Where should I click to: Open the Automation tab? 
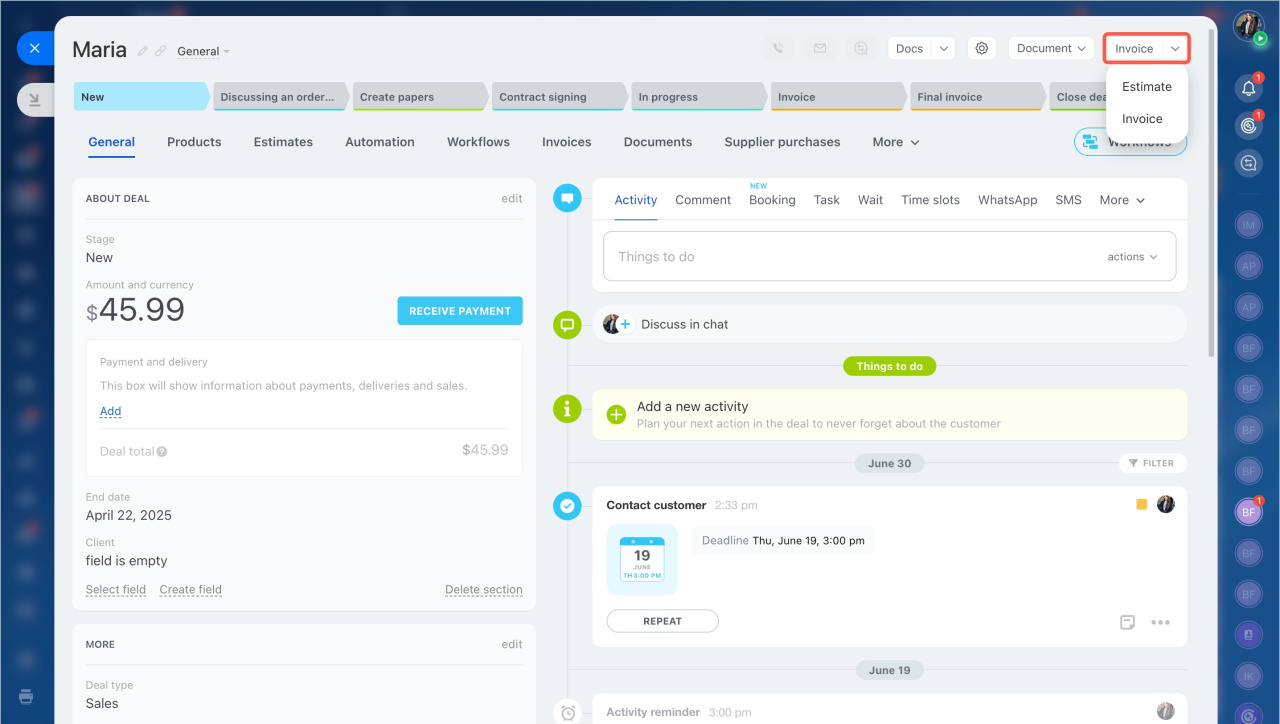pos(380,142)
